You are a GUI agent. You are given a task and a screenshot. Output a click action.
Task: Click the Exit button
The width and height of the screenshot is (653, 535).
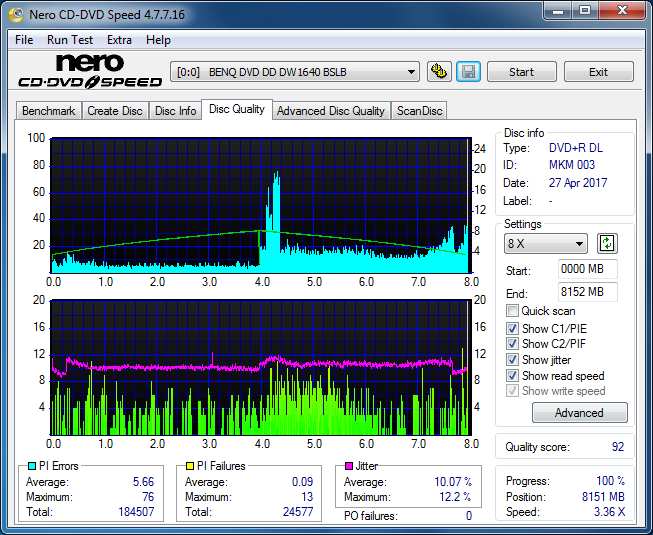[x=598, y=72]
